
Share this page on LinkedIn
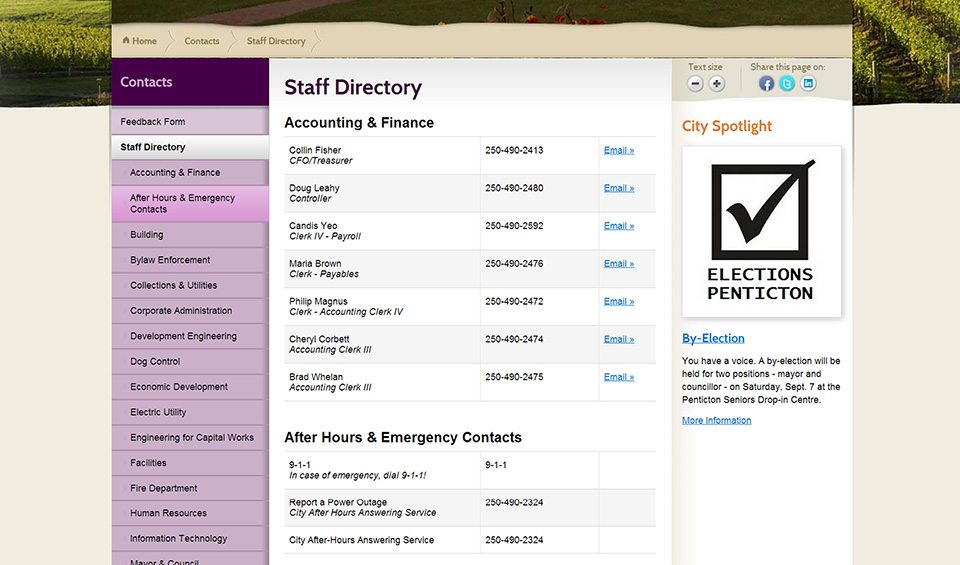[x=808, y=84]
